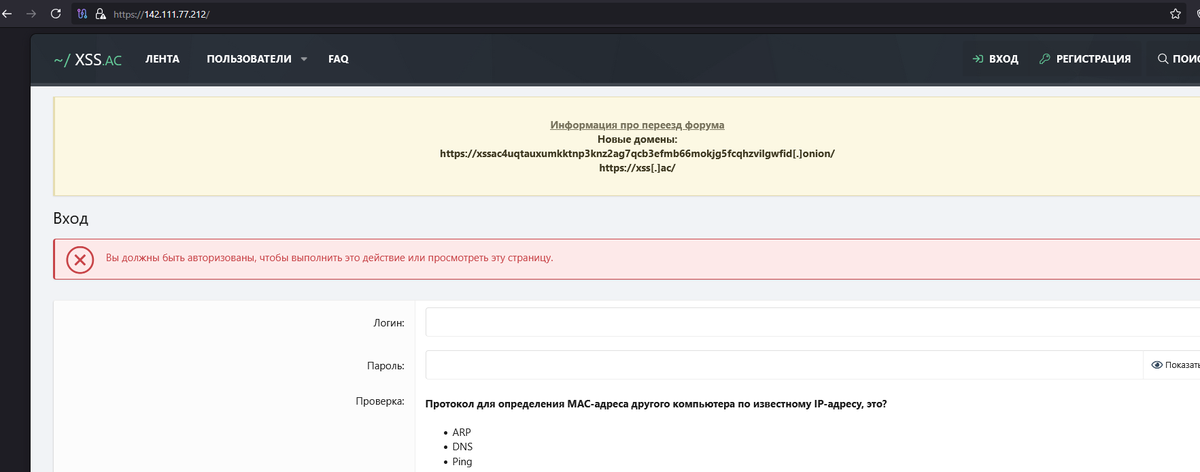The width and height of the screenshot is (1200, 472).
Task: Open the FAQ menu item
Action: point(338,59)
